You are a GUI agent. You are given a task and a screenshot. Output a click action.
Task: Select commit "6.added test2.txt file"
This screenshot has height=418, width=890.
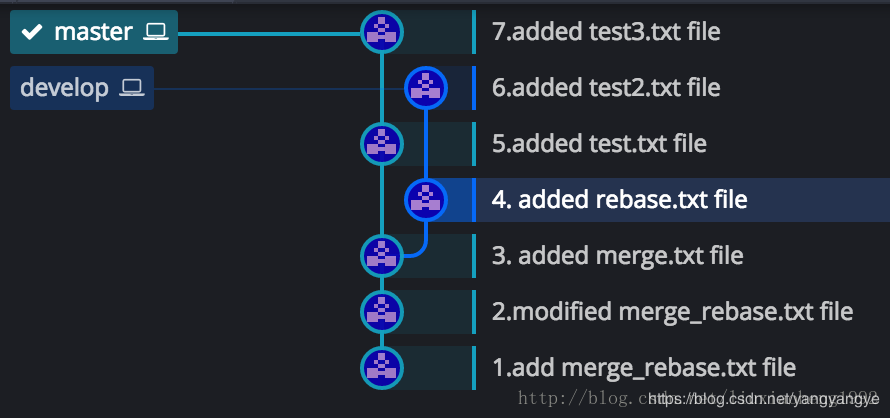[x=606, y=88]
